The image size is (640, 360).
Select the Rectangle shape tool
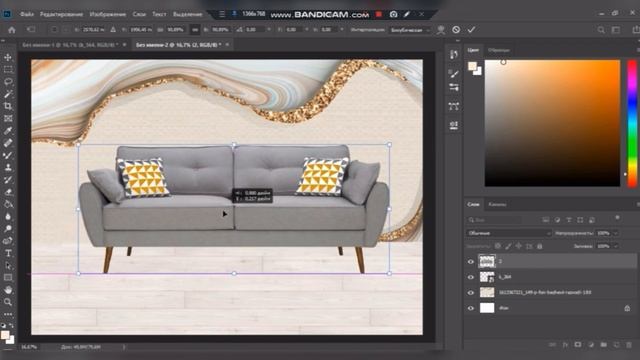[x=8, y=278]
